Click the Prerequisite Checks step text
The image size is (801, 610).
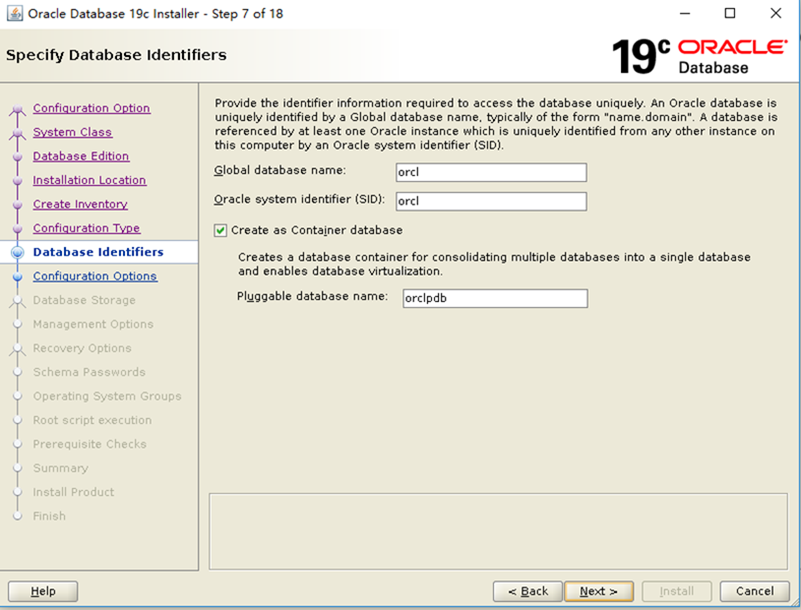click(x=90, y=444)
